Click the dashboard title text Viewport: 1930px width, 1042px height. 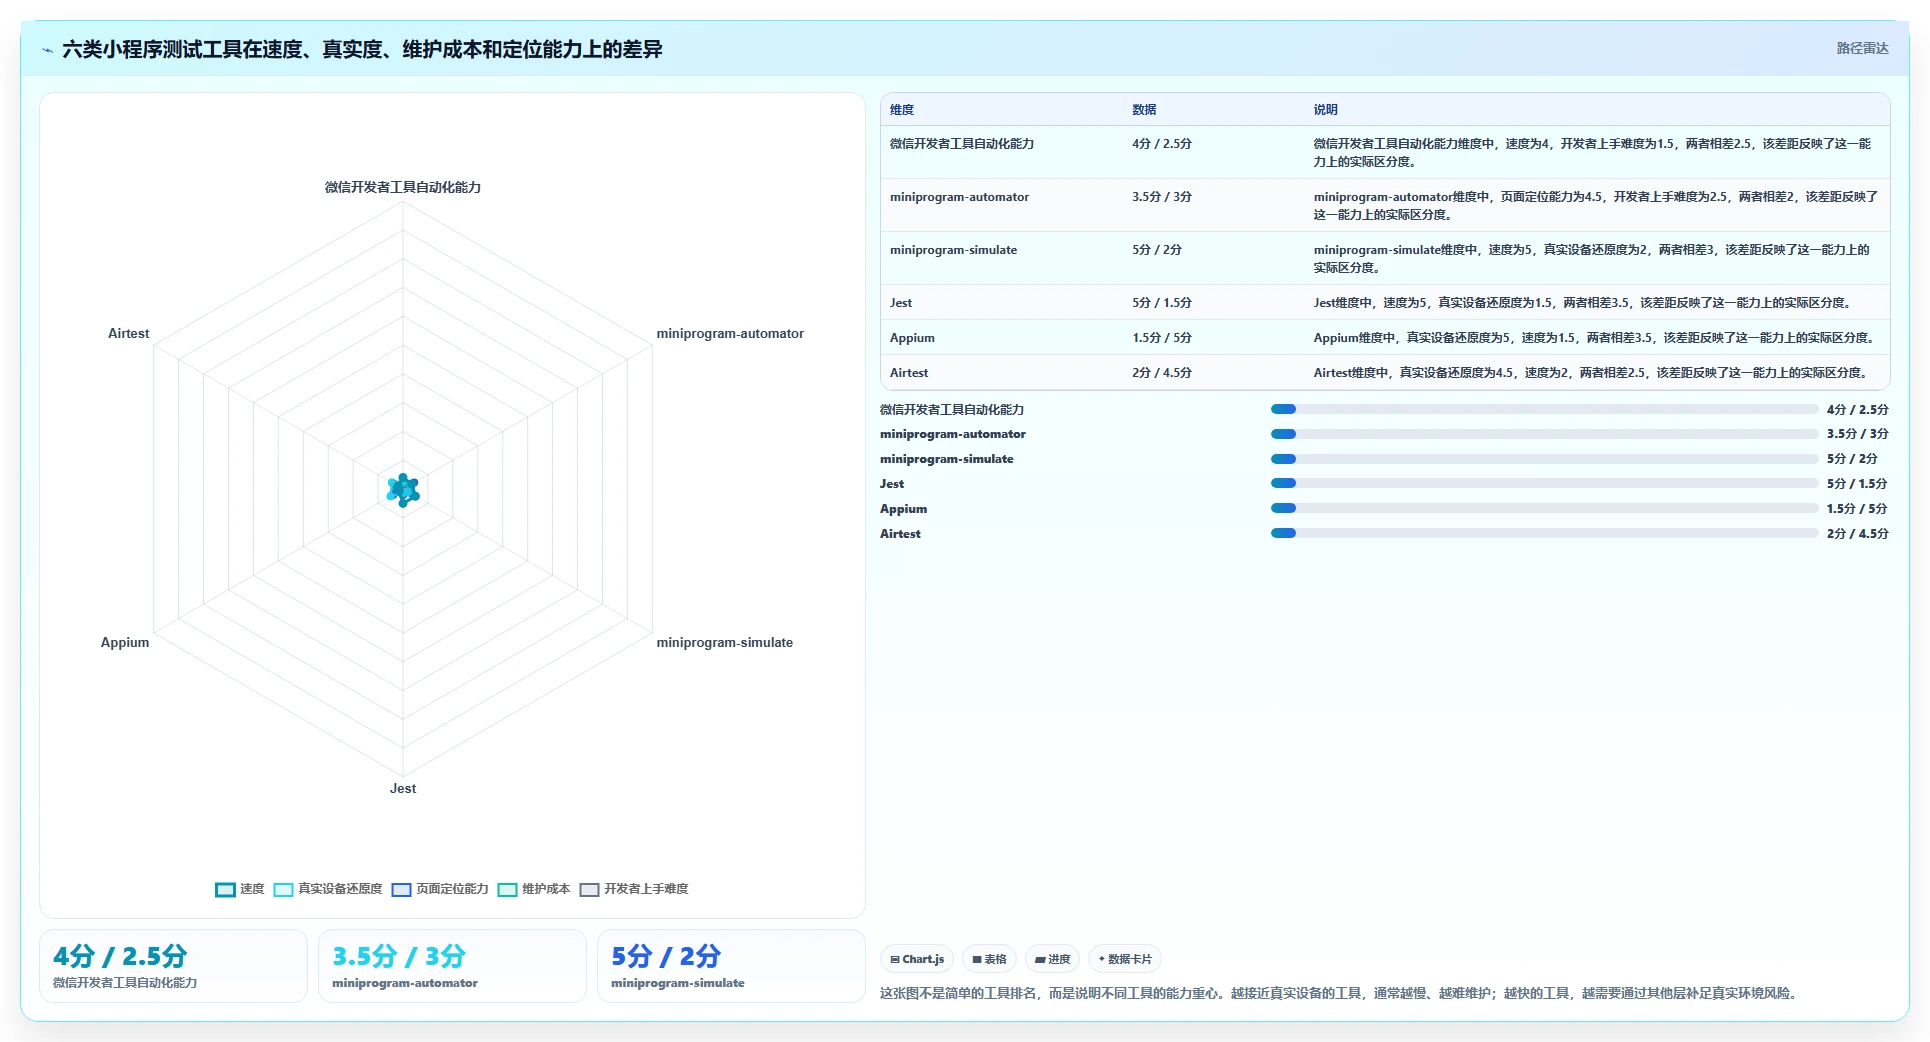point(362,50)
